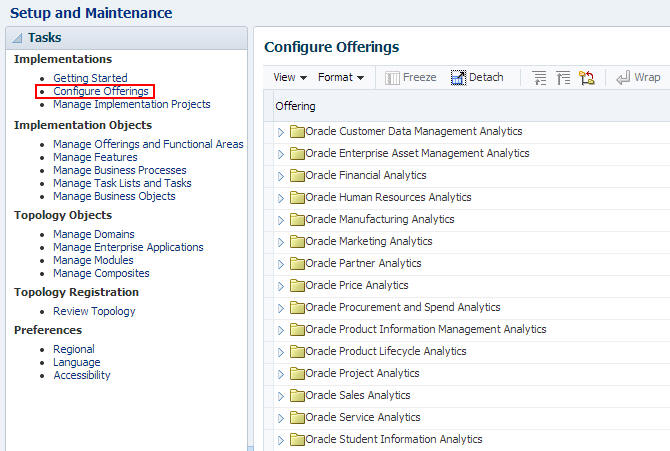
Task: Collapse the Tasks panel
Action: point(18,38)
